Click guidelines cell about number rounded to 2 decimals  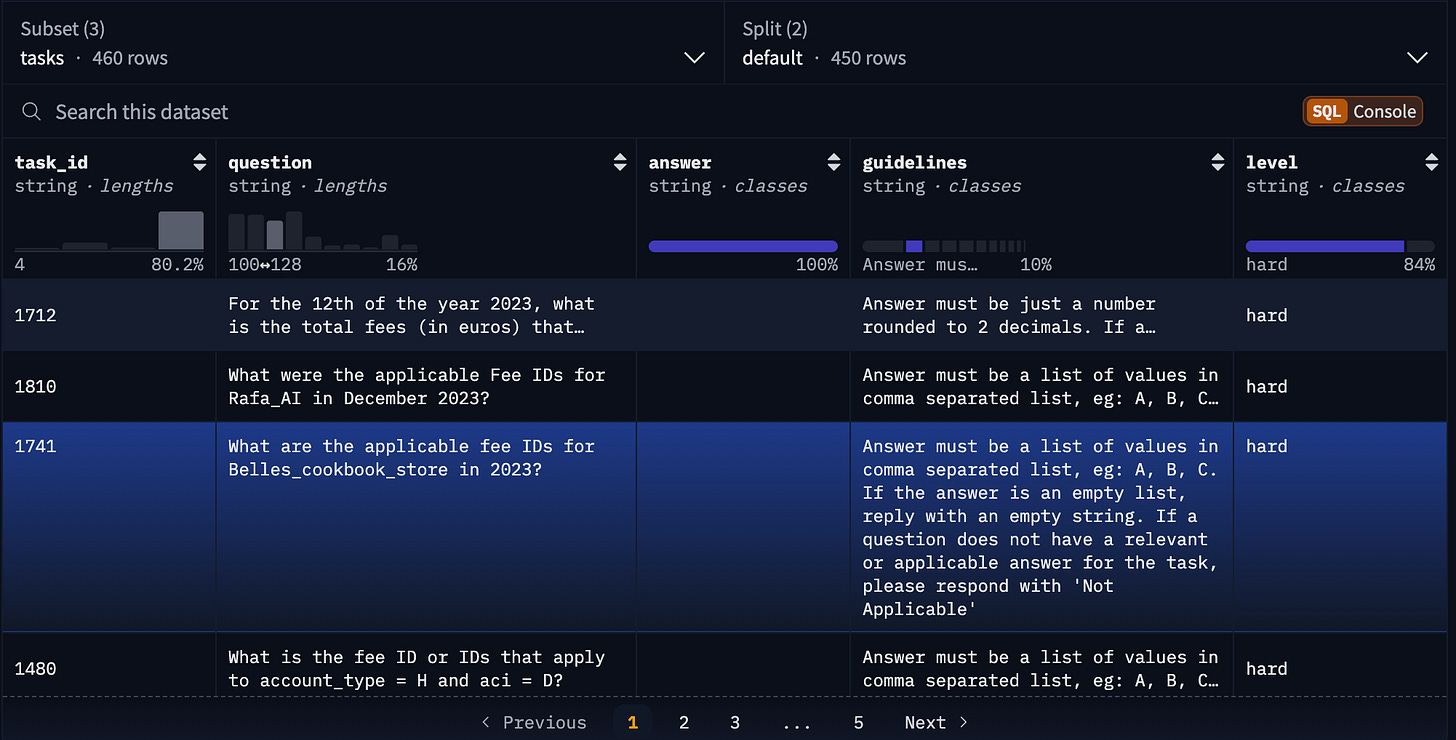pyautogui.click(x=1041, y=315)
